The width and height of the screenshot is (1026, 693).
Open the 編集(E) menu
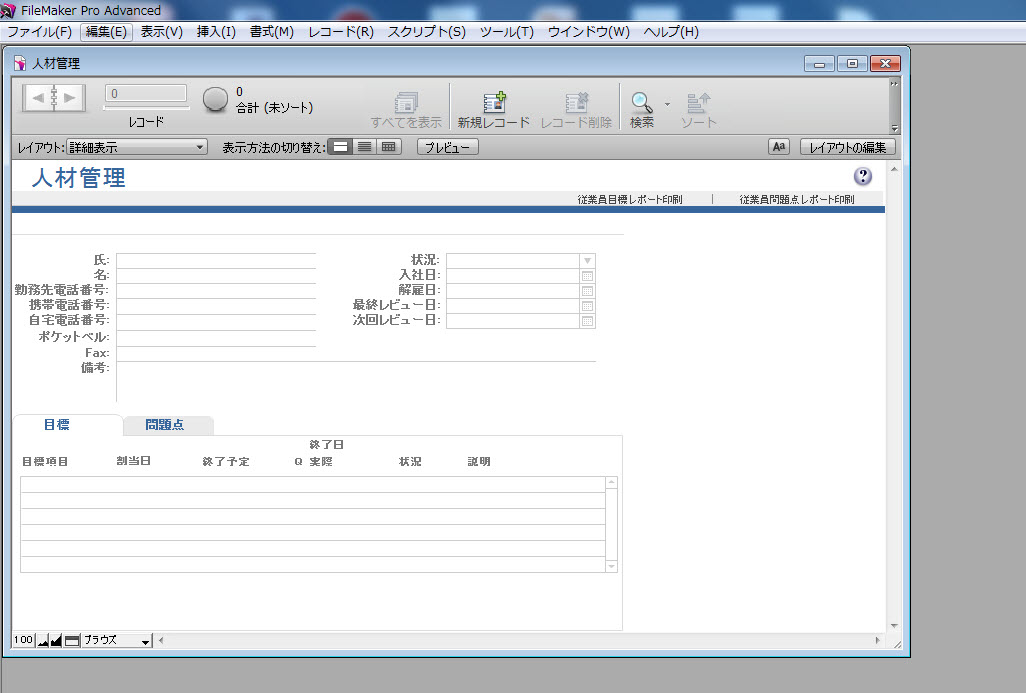pos(106,32)
